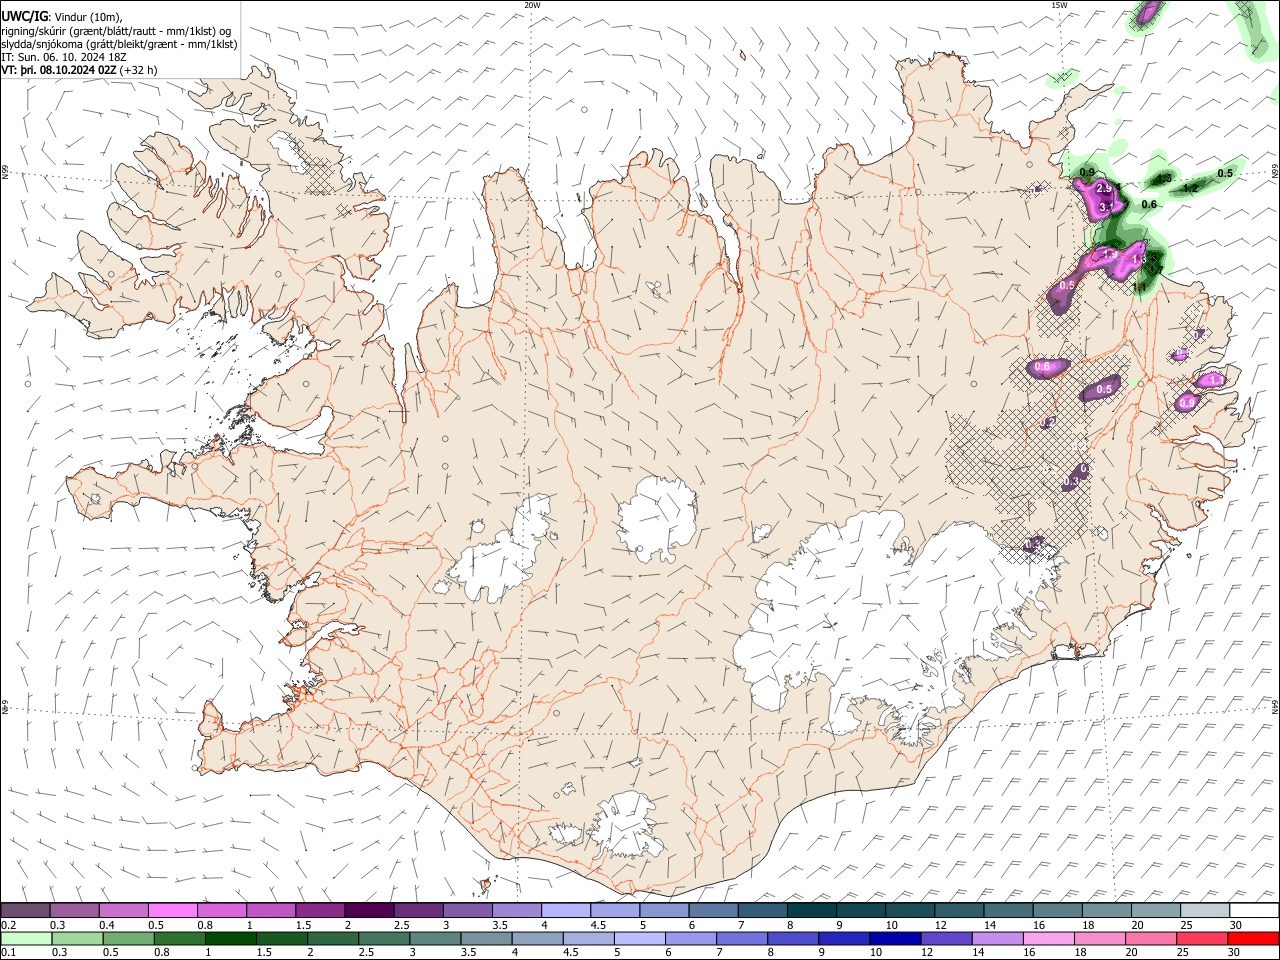Pick the bright red 30 swatch in rain scale
1280x960 pixels.
[1253, 939]
